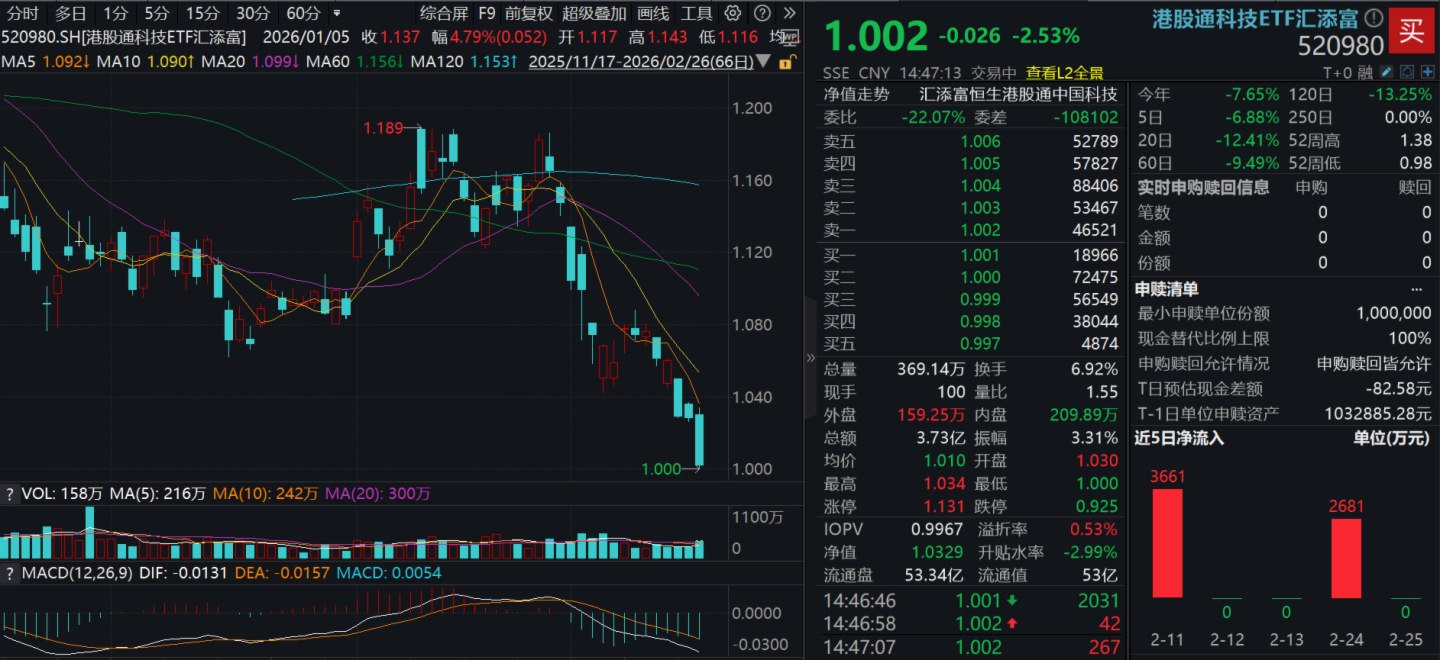The image size is (1440, 660).
Task: Toggle 超级叠加 overlay mode
Action: coord(594,13)
